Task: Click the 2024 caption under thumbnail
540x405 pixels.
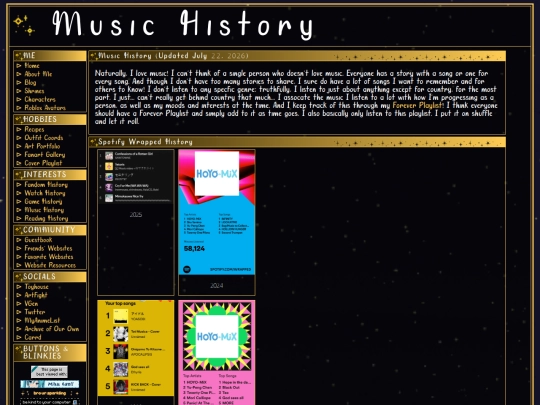Action: coord(217,285)
